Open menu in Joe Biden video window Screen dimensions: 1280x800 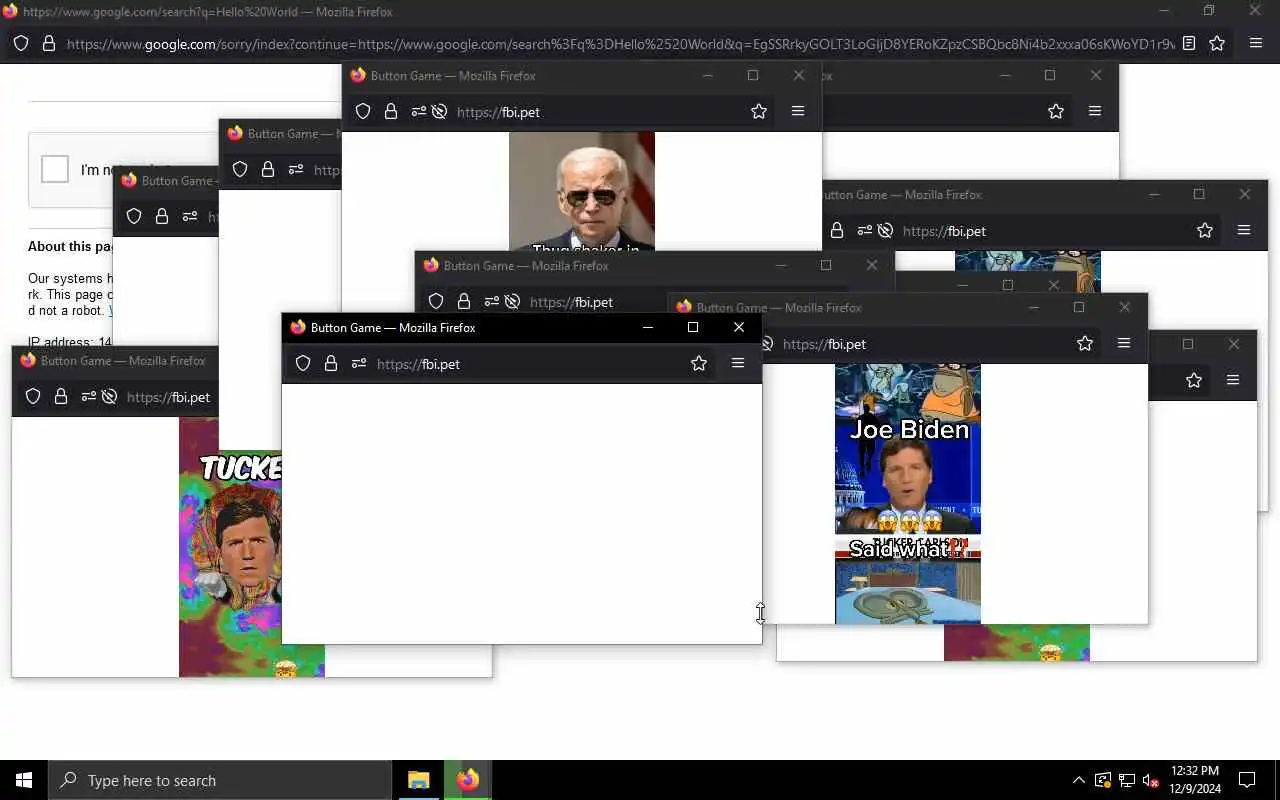[1124, 344]
